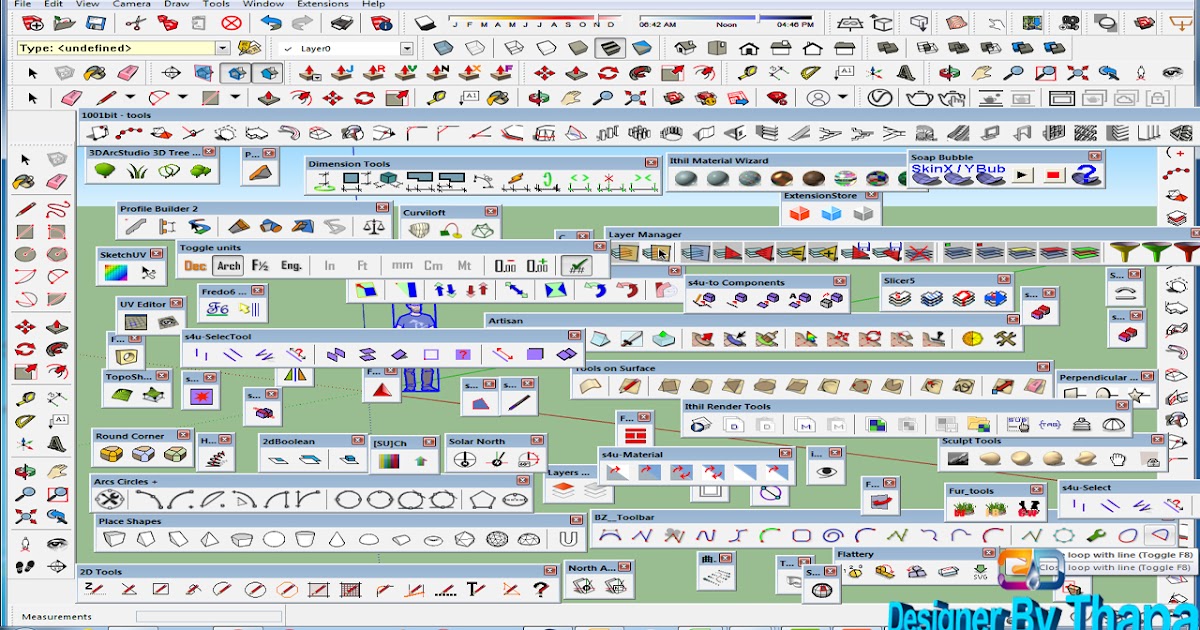Switch to the Iso view house icon

(685, 47)
